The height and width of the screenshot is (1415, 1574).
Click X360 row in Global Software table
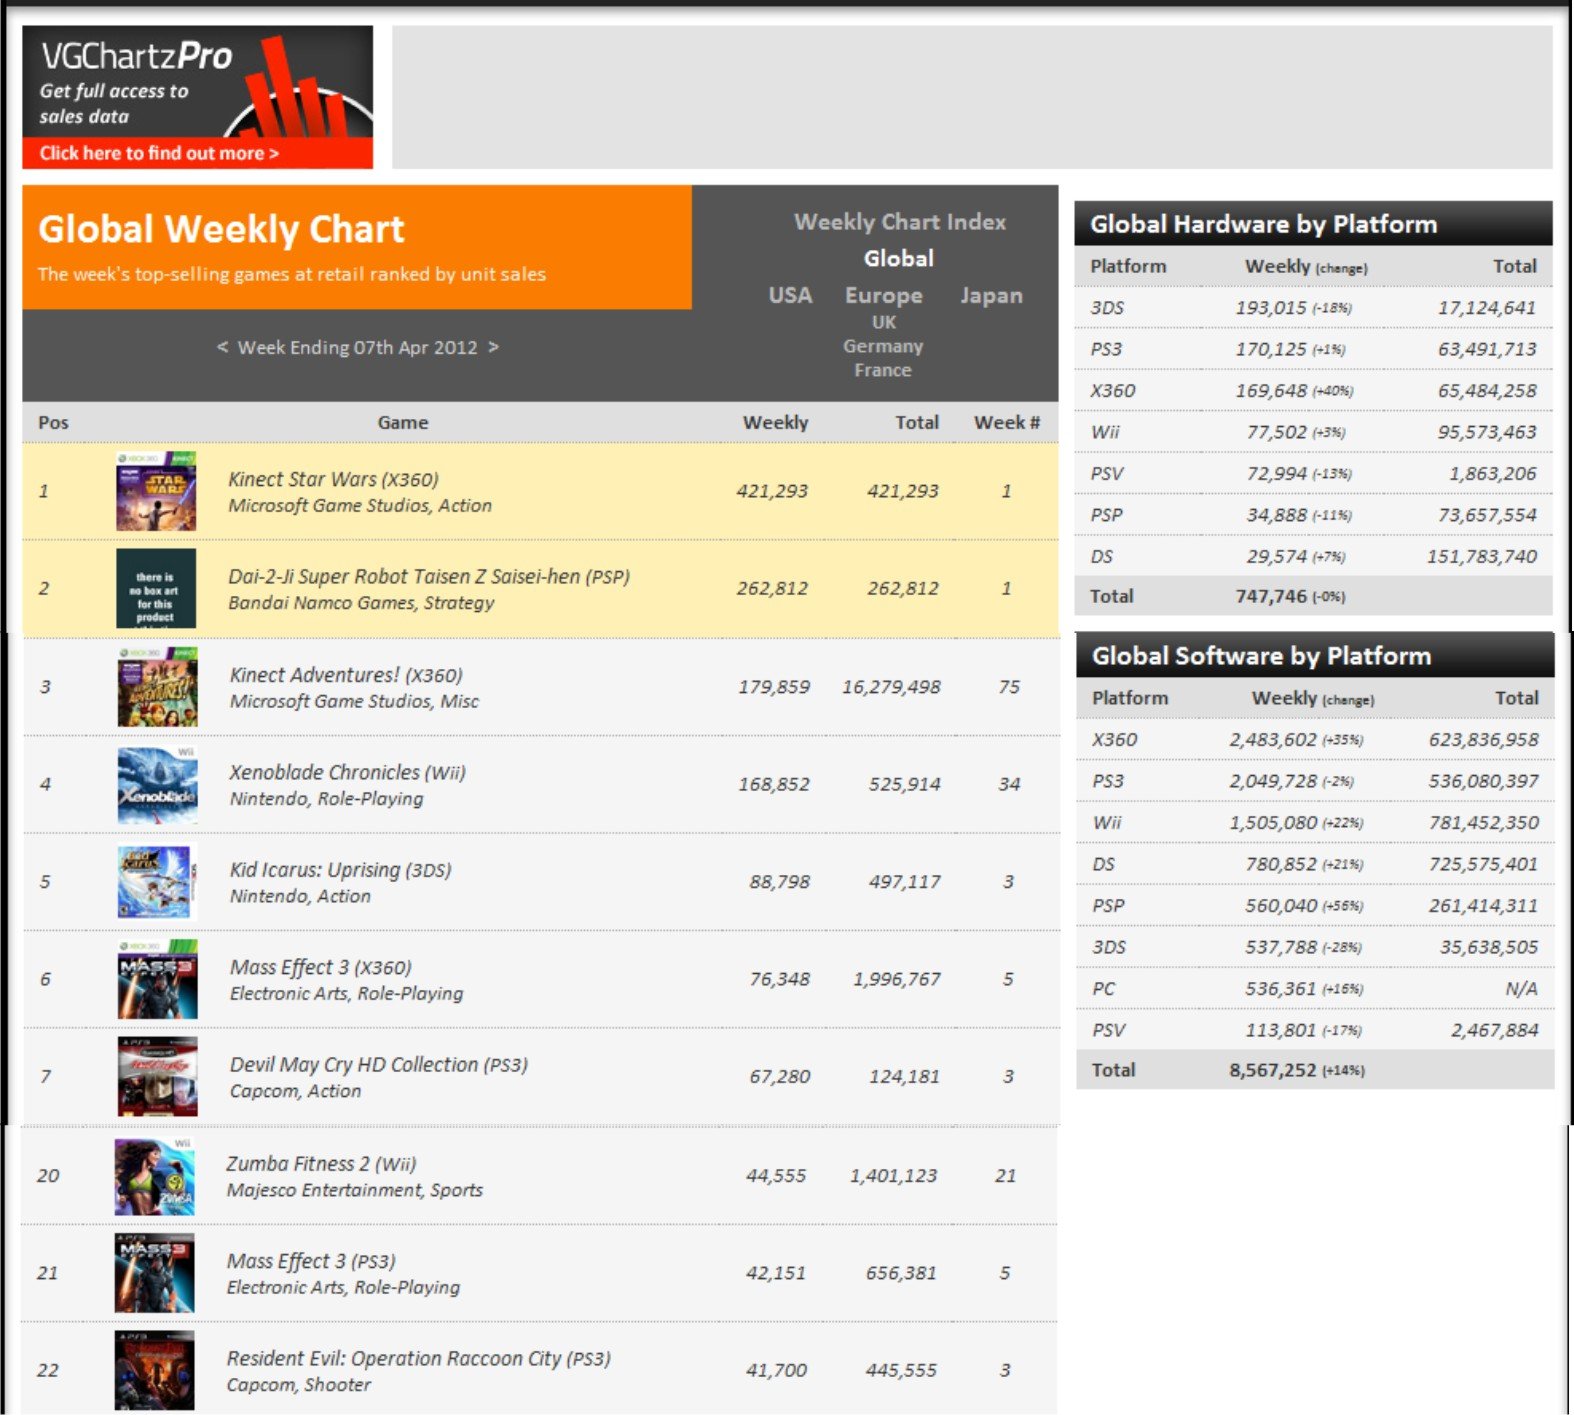tap(1315, 740)
